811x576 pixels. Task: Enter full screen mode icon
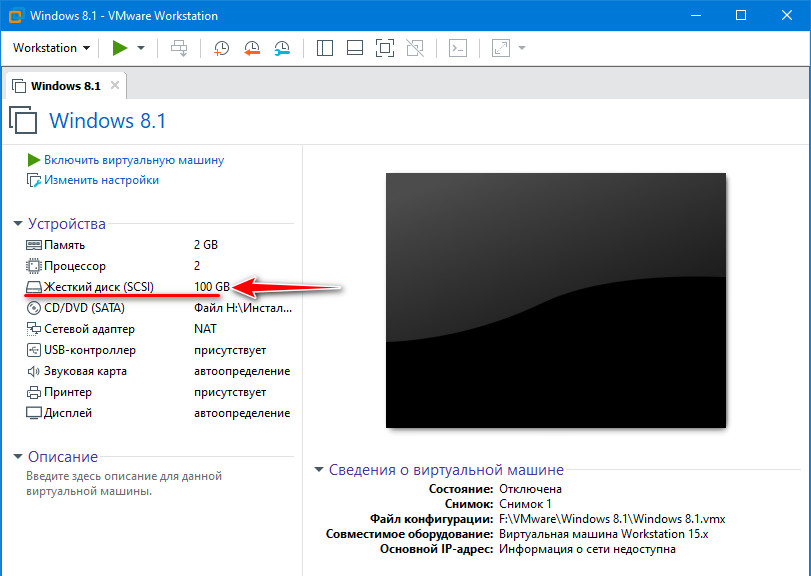[x=385, y=48]
